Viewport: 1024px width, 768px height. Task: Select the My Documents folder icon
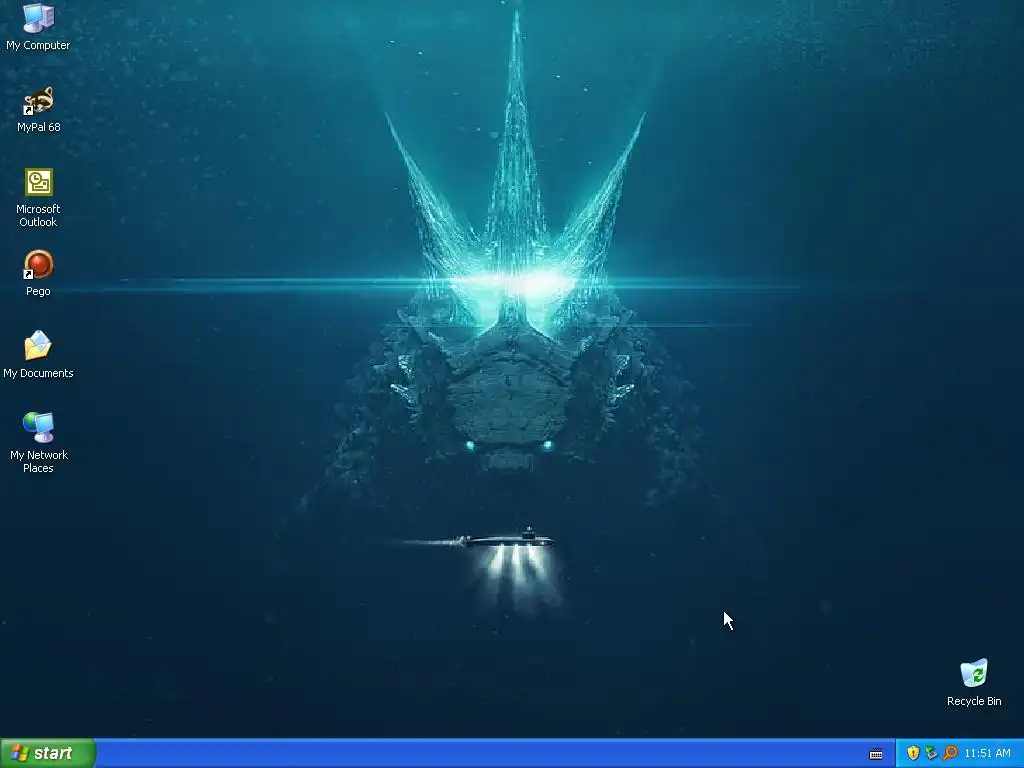click(x=38, y=355)
